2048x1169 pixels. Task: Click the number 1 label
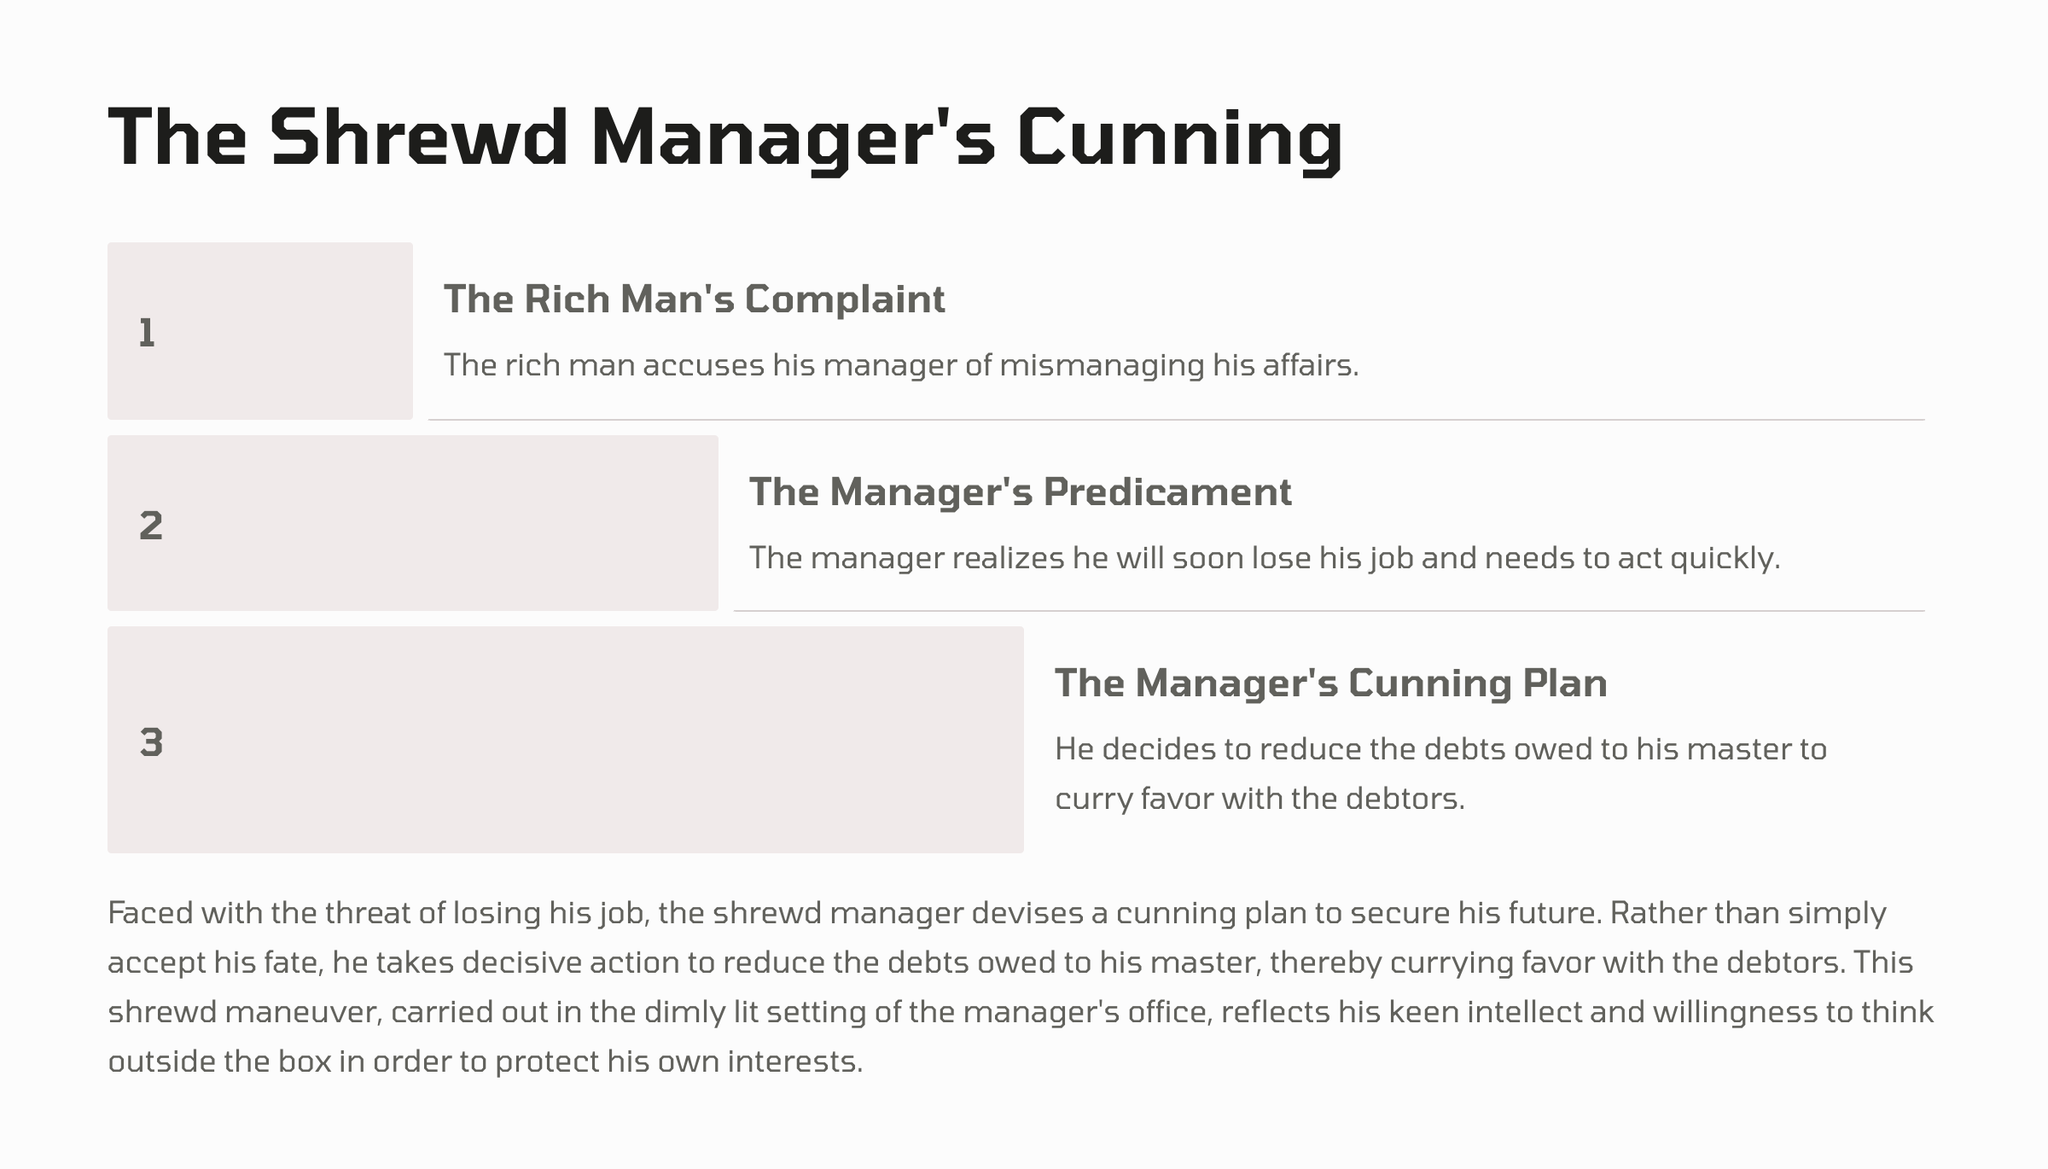[x=147, y=333]
